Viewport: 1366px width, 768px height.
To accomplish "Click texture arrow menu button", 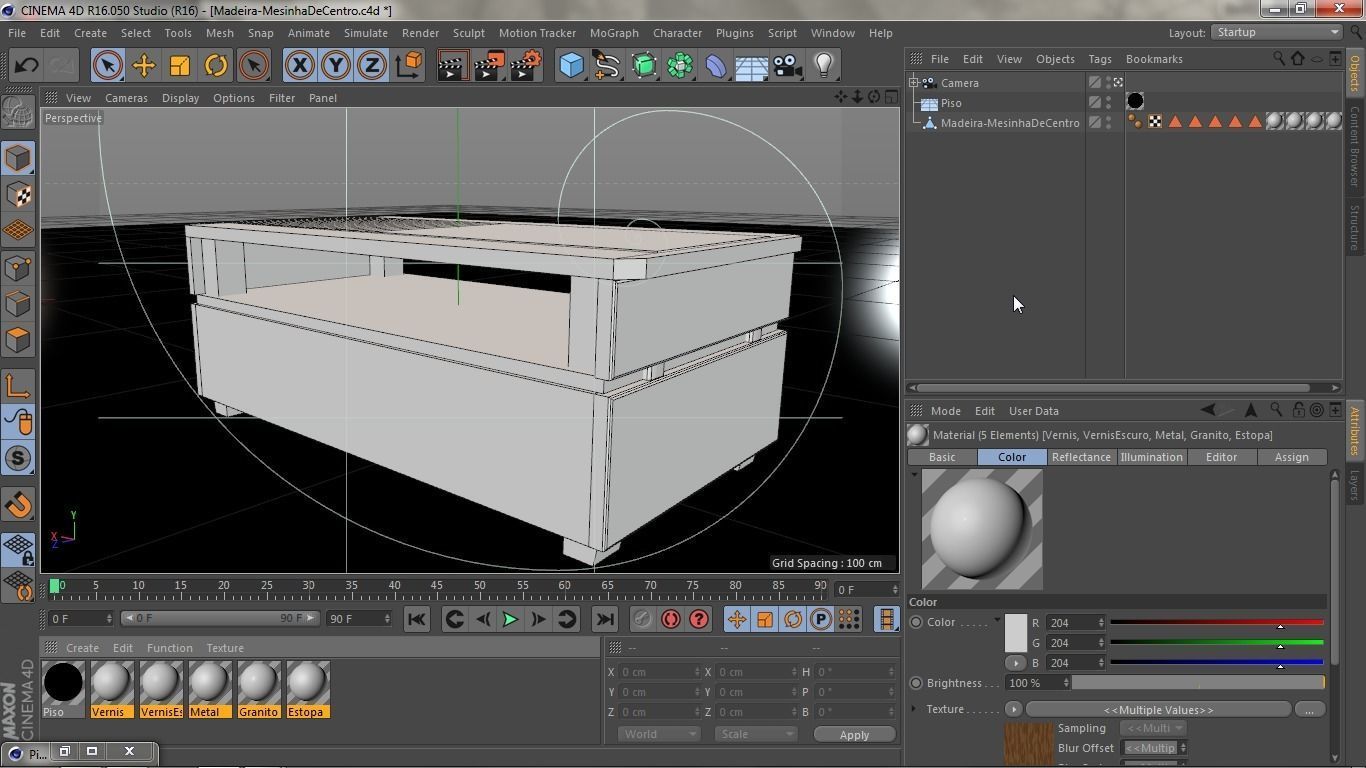I will tap(1013, 709).
